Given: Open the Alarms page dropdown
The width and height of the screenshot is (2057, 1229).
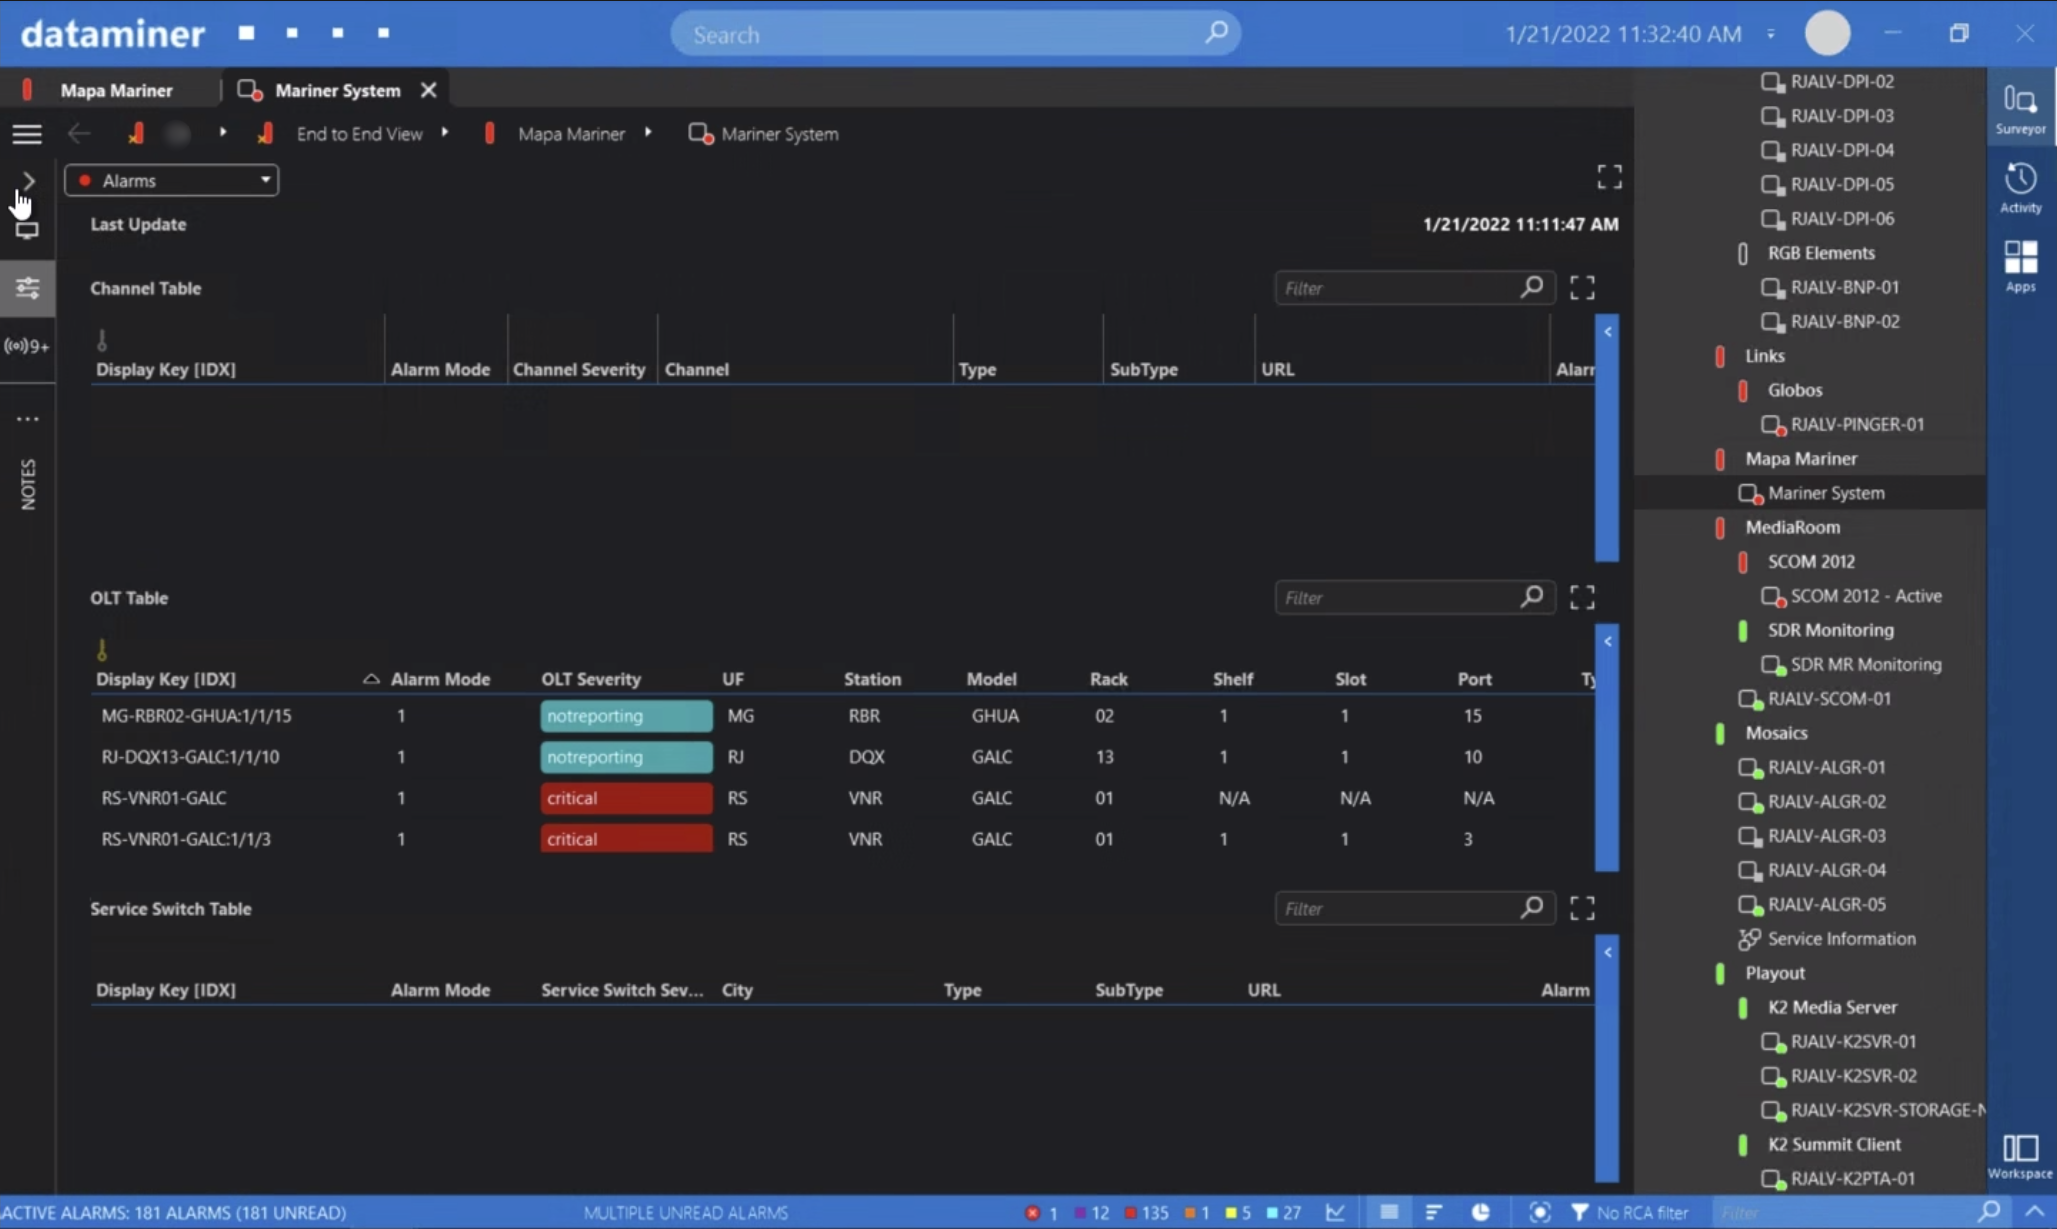Looking at the screenshot, I should (x=172, y=181).
